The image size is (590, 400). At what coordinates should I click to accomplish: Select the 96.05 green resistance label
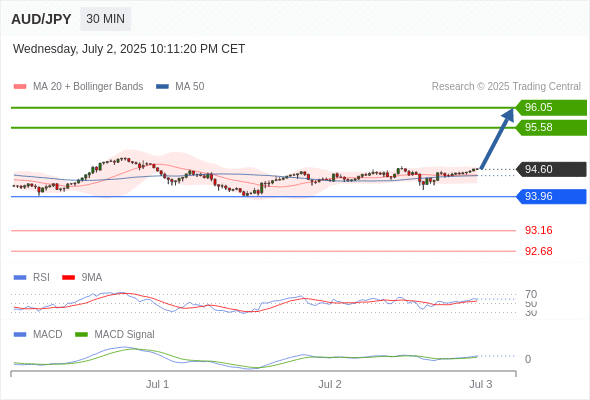(550, 107)
